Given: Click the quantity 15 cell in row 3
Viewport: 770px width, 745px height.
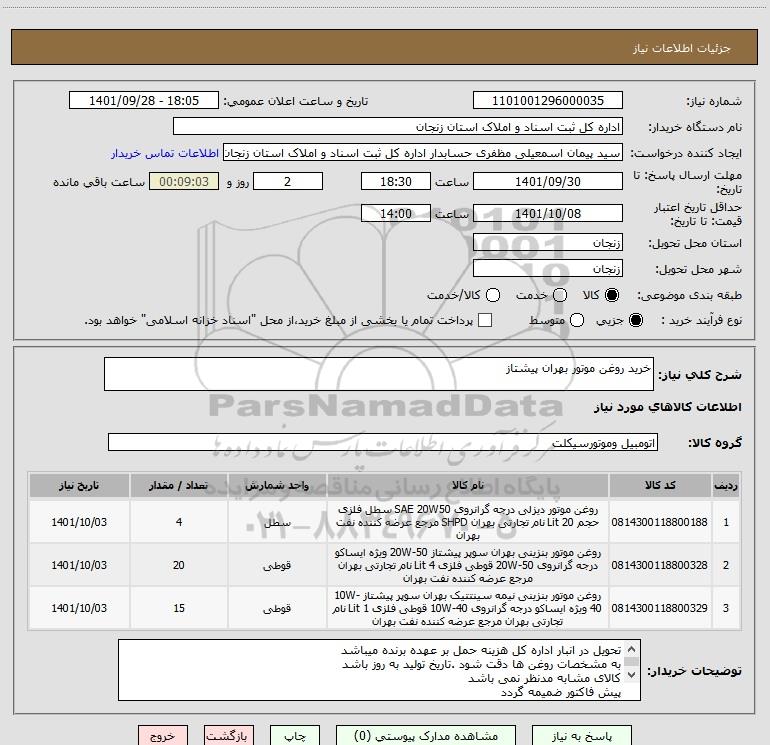Looking at the screenshot, I should (x=179, y=608).
